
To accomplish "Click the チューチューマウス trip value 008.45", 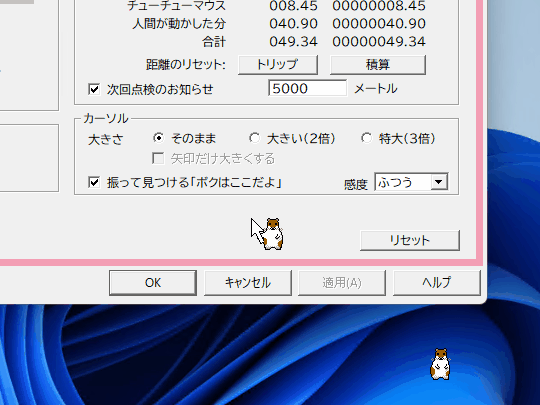I will click(x=293, y=6).
